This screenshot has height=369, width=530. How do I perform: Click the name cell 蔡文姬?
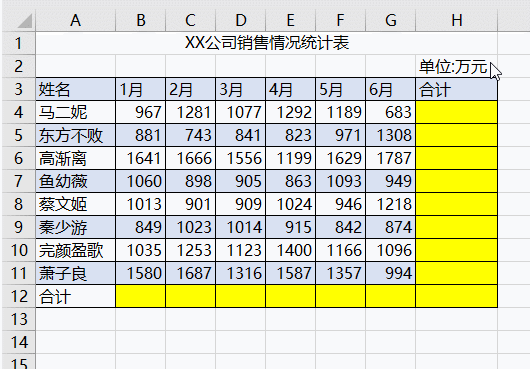75,204
